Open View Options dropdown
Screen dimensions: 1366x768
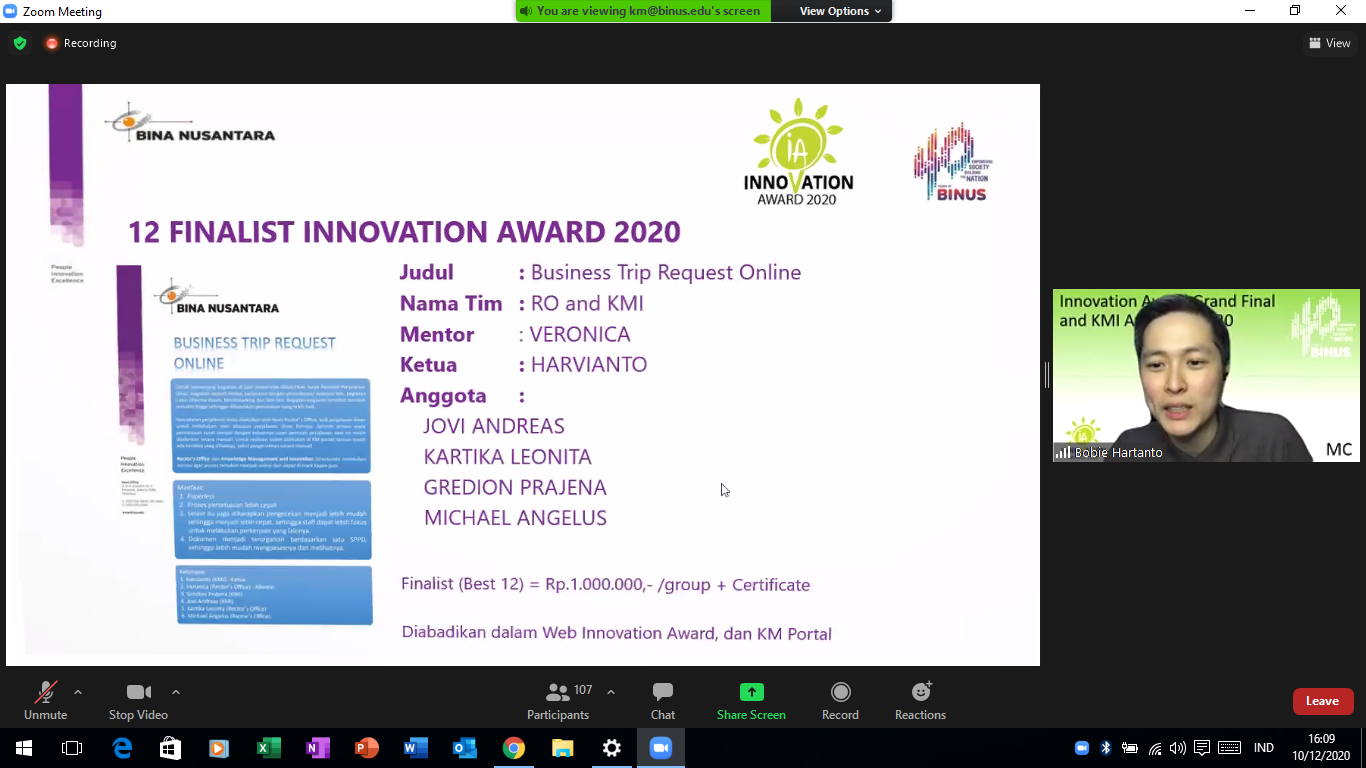(x=840, y=11)
